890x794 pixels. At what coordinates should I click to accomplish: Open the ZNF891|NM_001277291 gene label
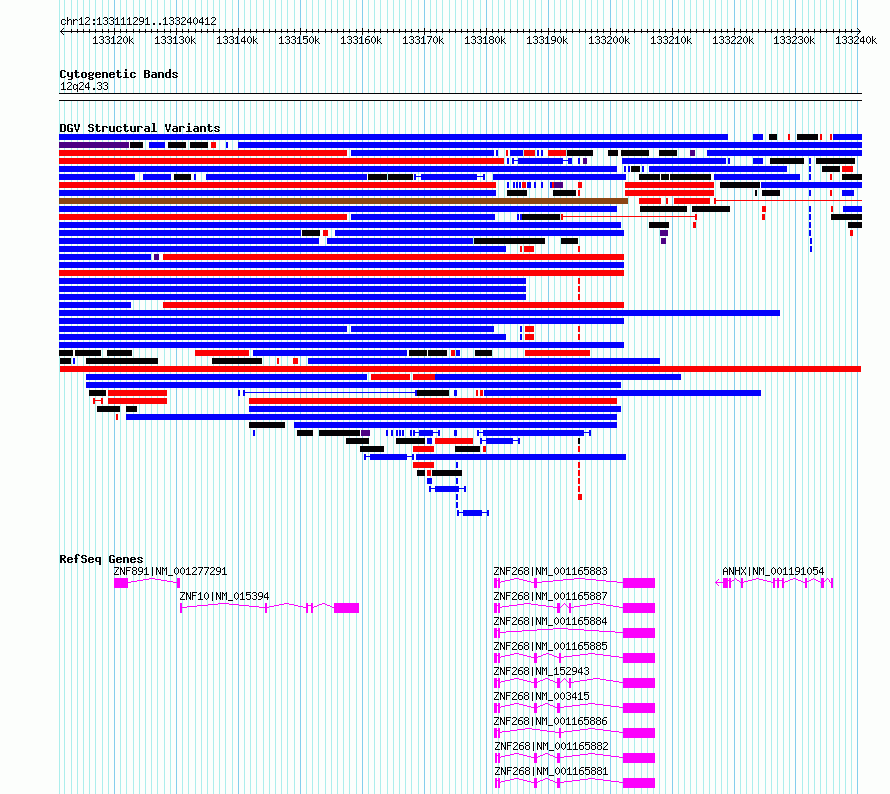(x=170, y=571)
